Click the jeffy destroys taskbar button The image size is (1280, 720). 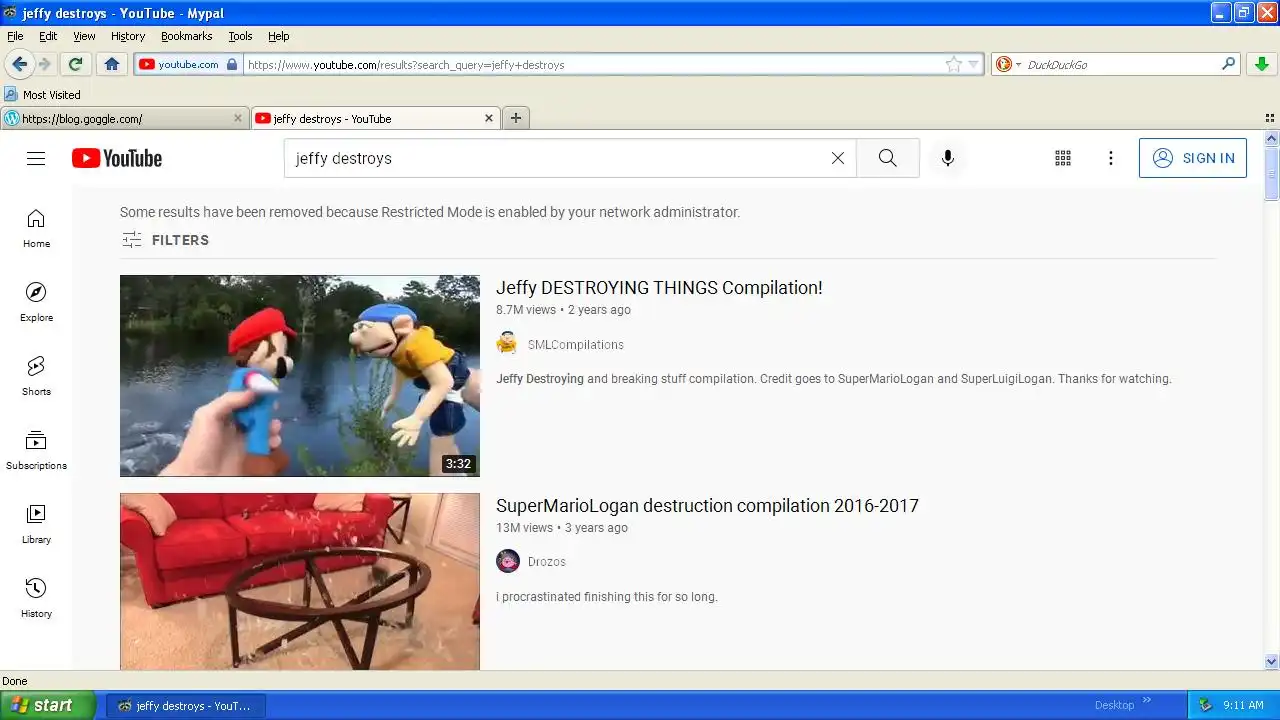click(186, 705)
